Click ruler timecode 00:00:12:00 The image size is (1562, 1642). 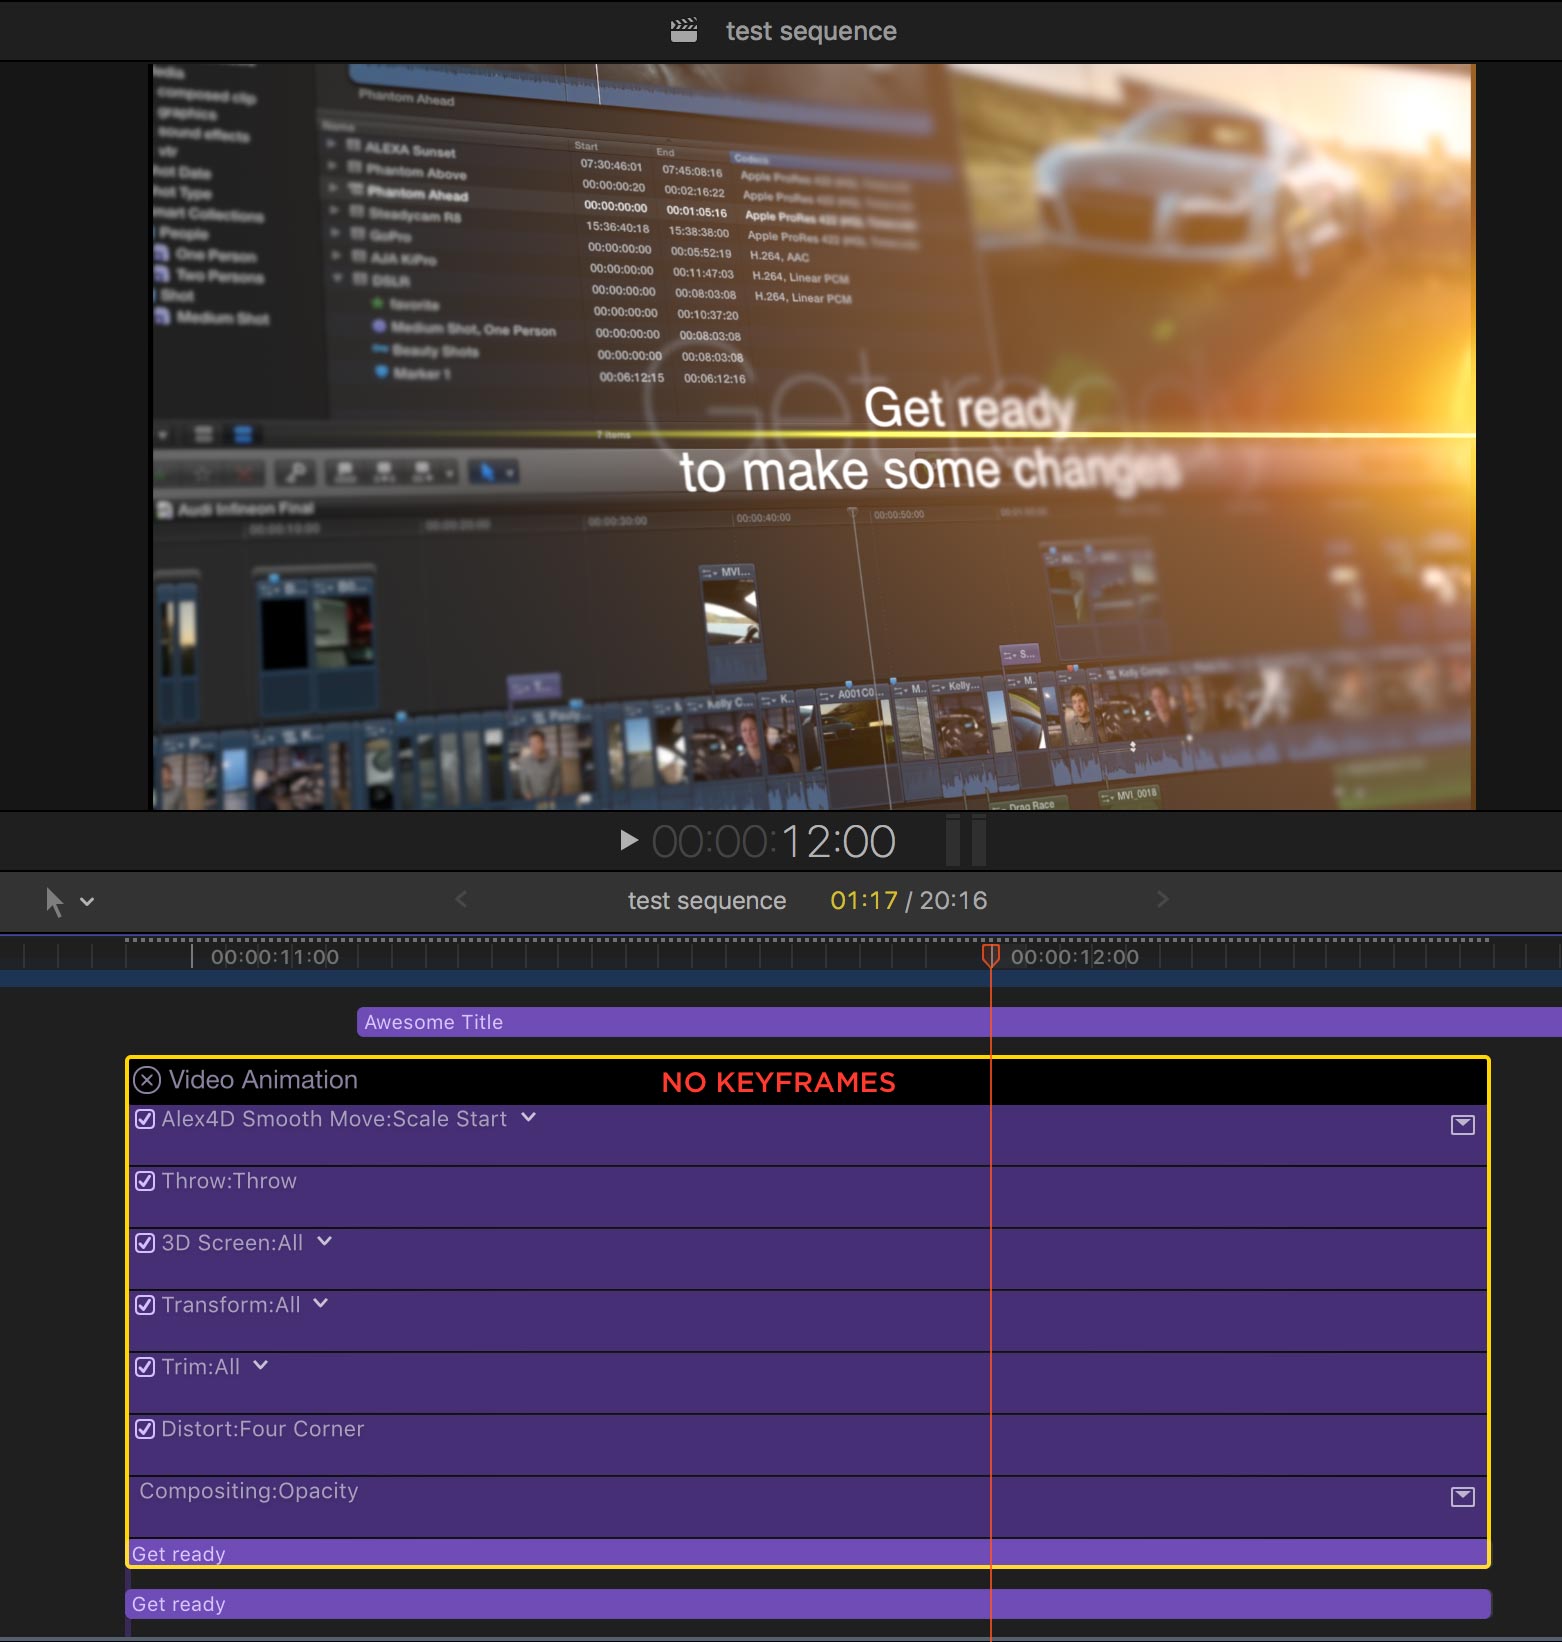click(1075, 957)
